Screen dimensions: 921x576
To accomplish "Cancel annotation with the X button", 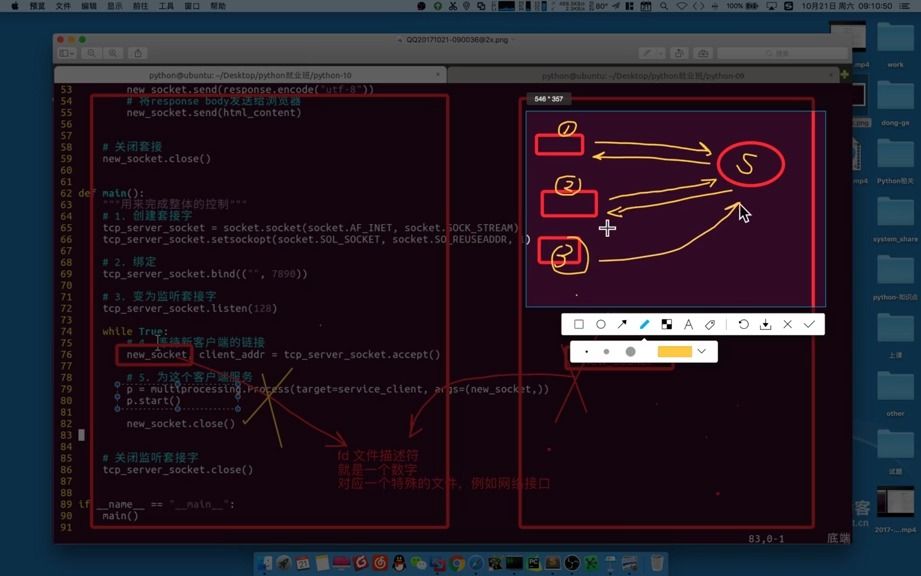I will (x=789, y=324).
